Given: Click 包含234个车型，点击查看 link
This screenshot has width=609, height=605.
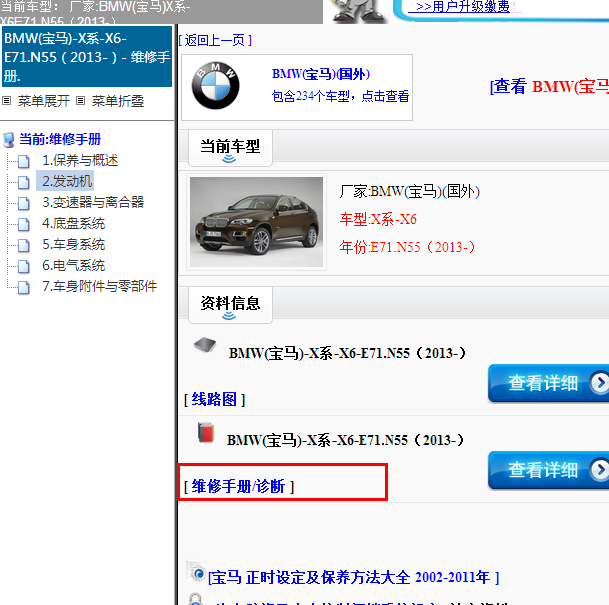Looking at the screenshot, I should pos(340,96).
